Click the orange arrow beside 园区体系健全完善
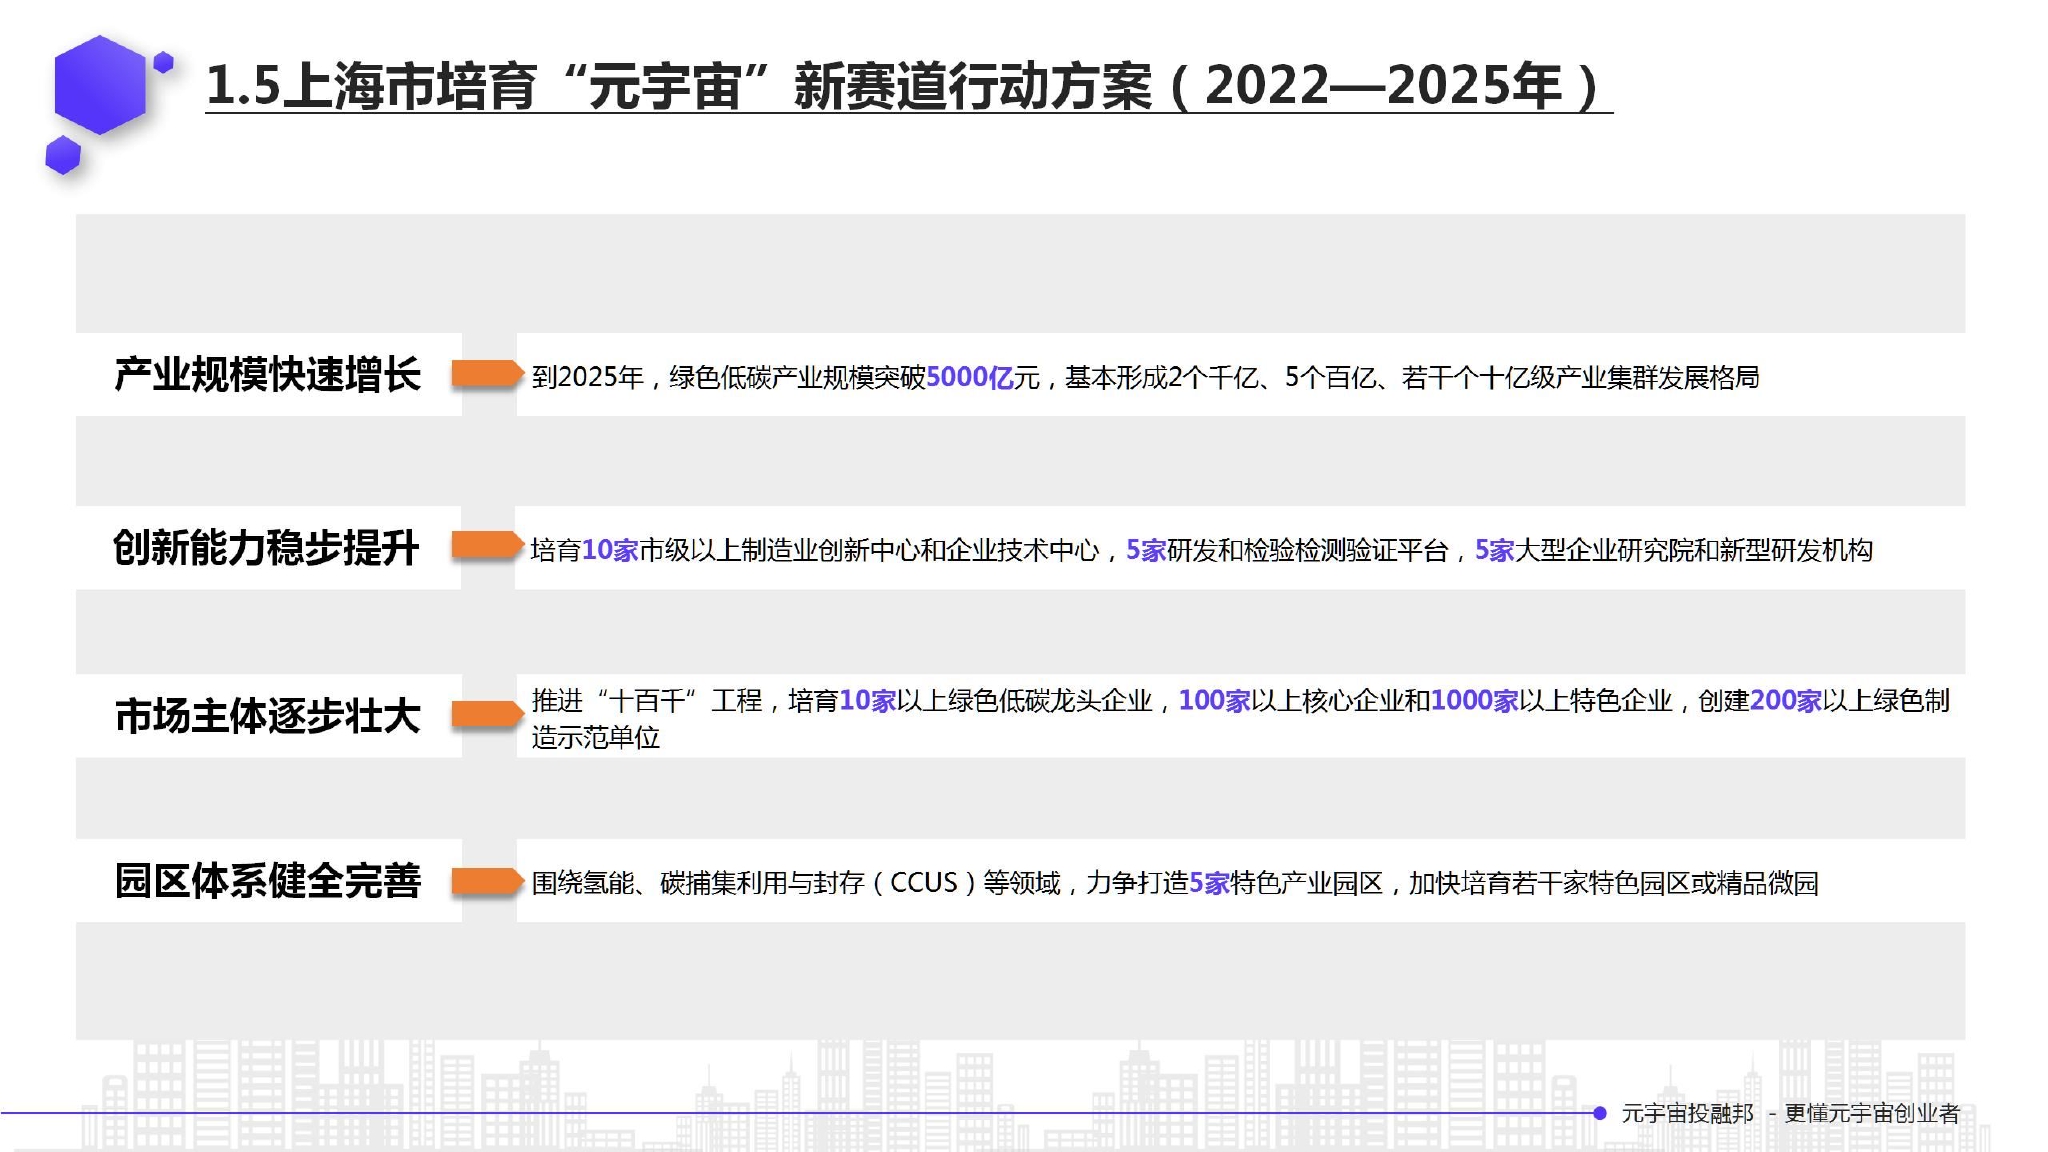The width and height of the screenshot is (2048, 1152). [488, 881]
